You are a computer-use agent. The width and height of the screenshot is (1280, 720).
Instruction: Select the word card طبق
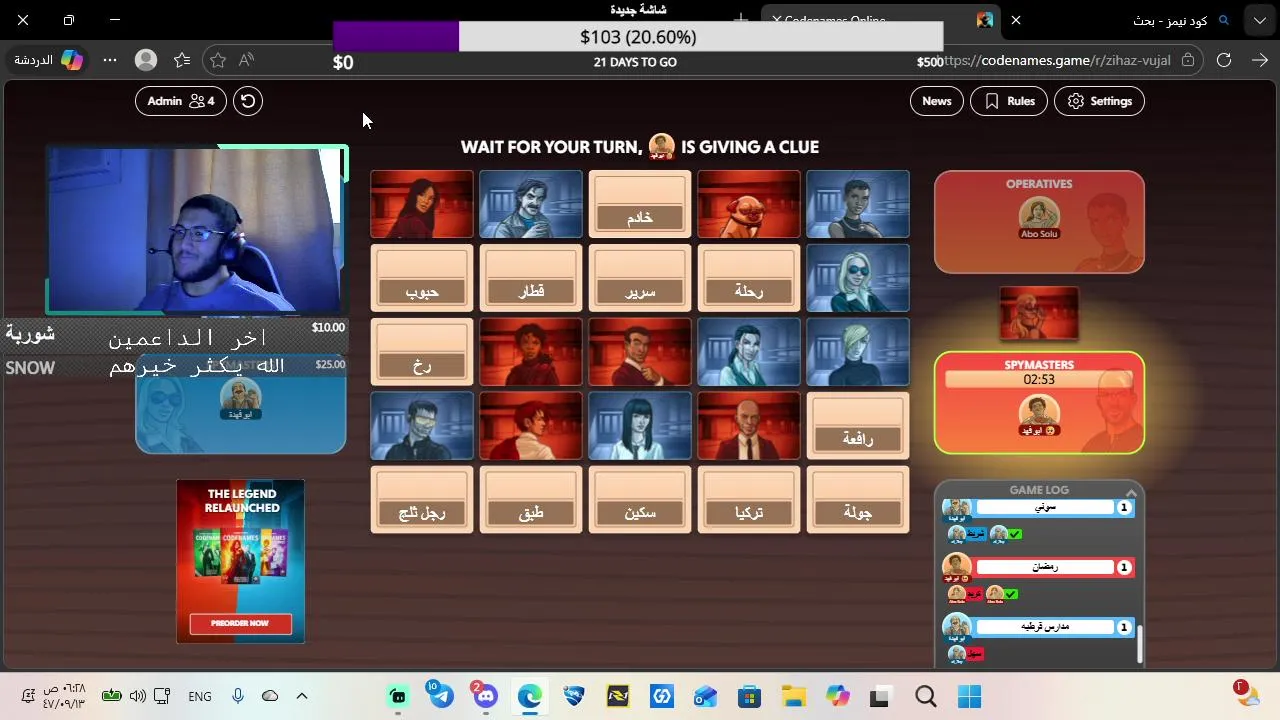point(531,500)
